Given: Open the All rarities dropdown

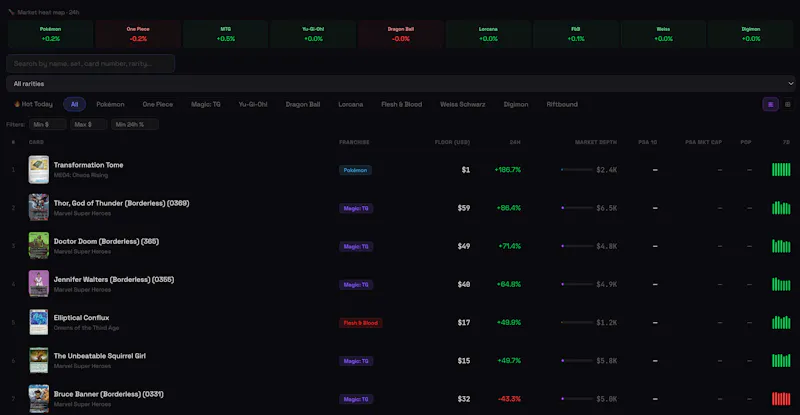Looking at the screenshot, I should pos(401,84).
